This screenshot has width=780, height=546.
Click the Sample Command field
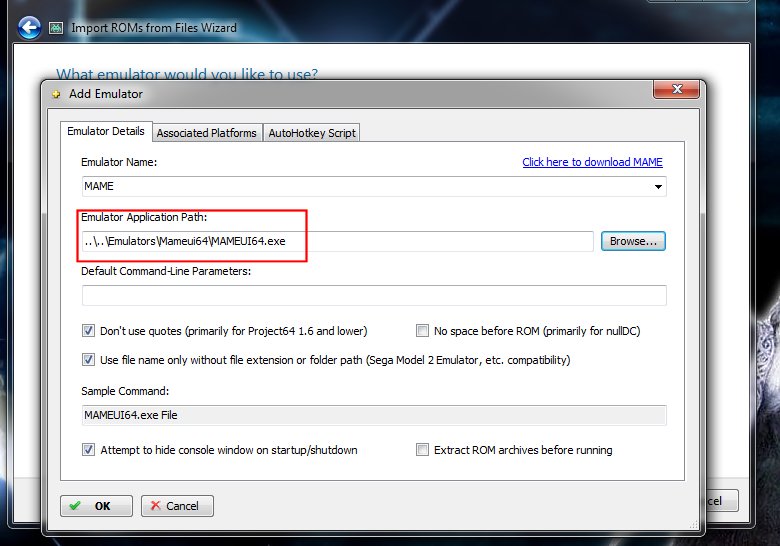[x=374, y=415]
